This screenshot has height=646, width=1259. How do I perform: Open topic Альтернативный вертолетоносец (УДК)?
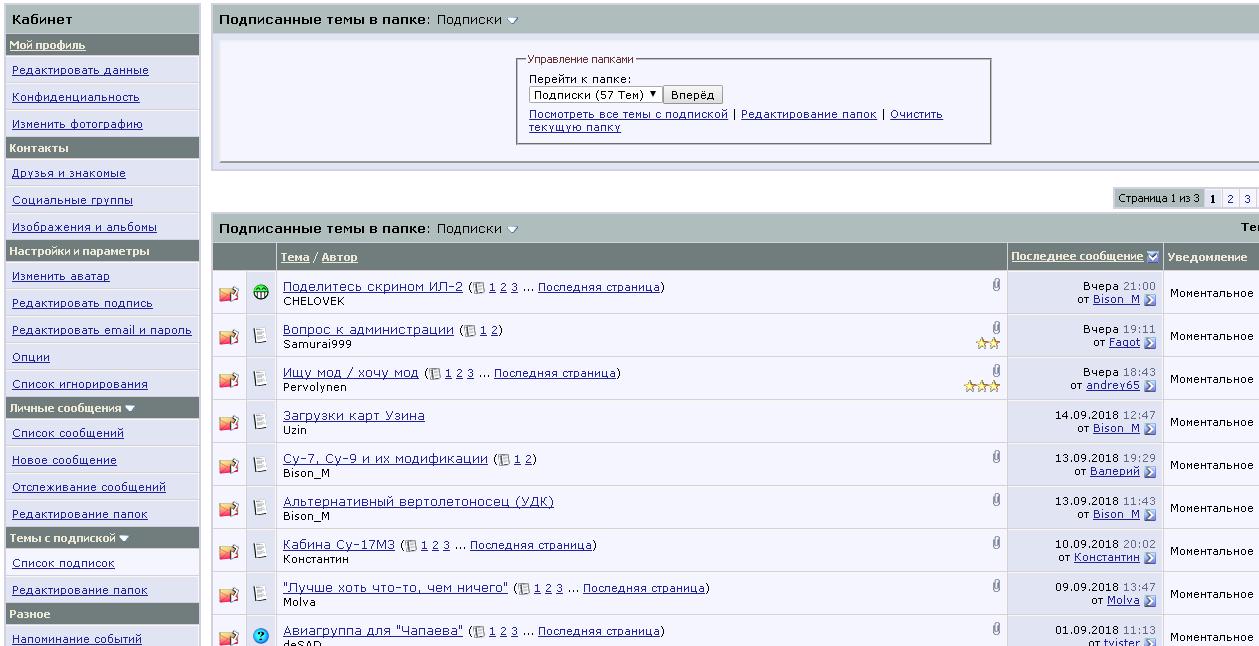click(418, 502)
